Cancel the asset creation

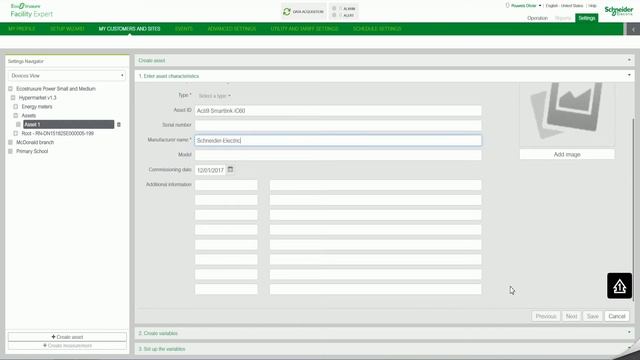pyautogui.click(x=617, y=316)
